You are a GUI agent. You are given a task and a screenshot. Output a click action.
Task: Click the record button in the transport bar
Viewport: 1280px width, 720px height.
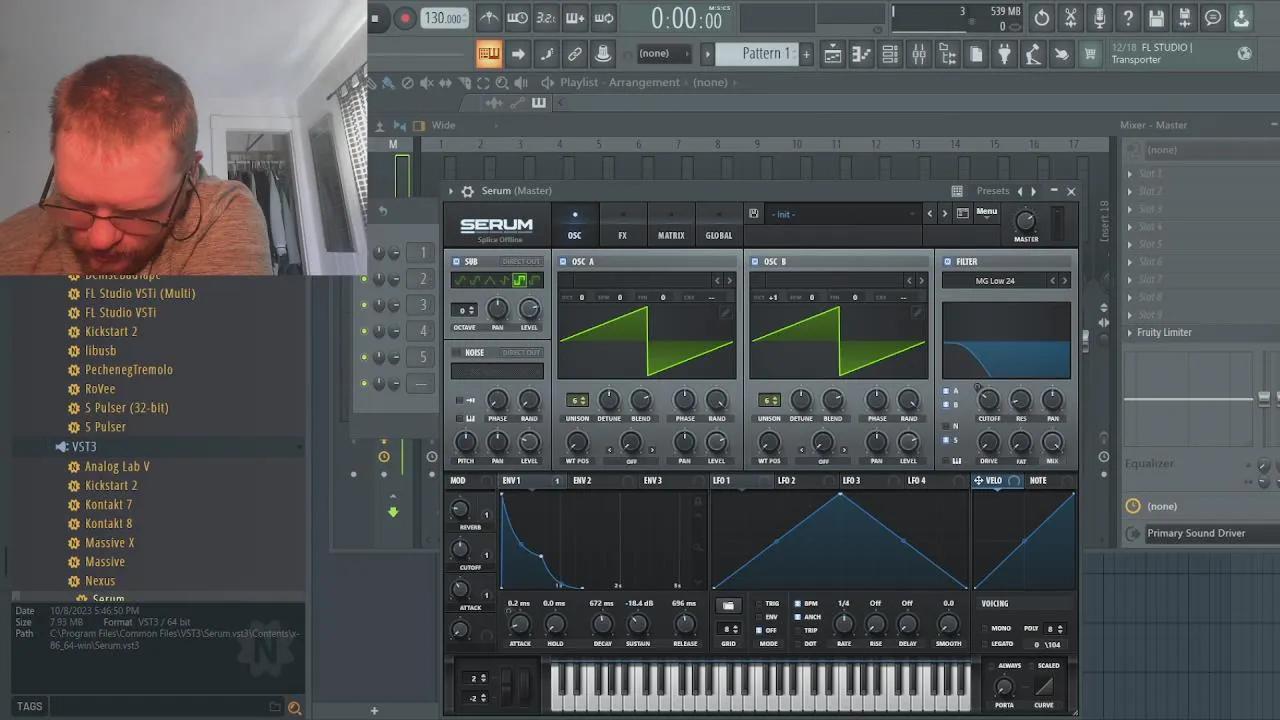(x=405, y=18)
